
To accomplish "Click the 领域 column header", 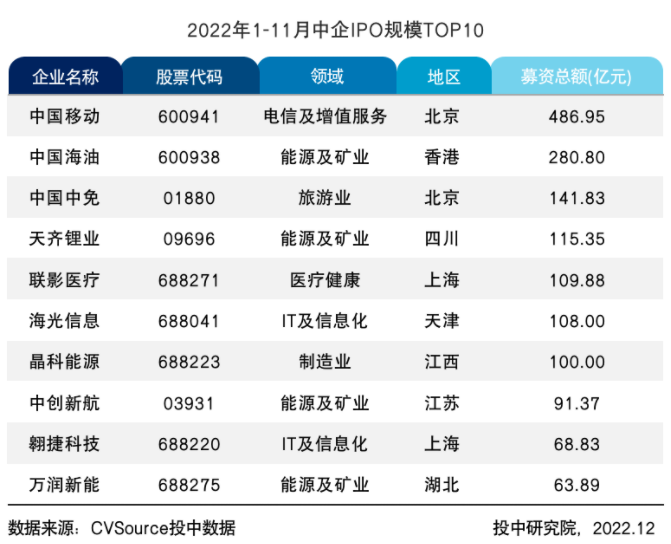I will [327, 76].
